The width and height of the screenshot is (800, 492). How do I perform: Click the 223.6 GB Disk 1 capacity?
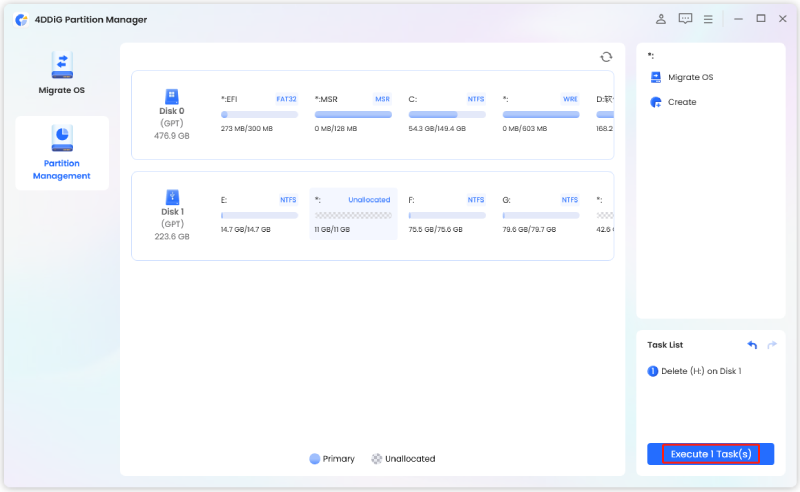(172, 237)
